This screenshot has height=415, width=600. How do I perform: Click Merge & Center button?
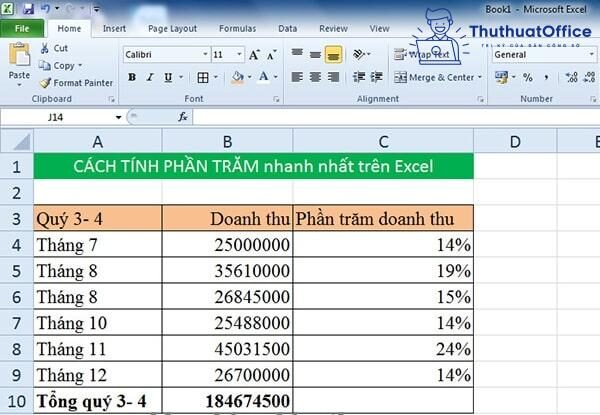(x=434, y=78)
